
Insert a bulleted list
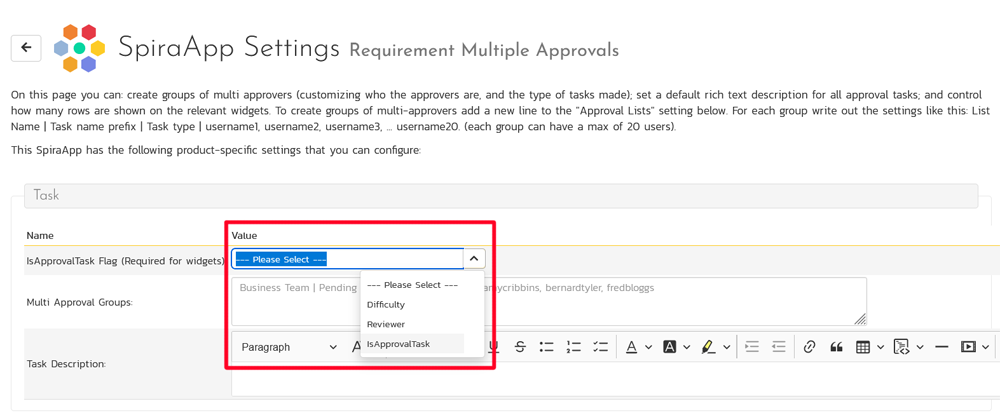[x=547, y=347]
